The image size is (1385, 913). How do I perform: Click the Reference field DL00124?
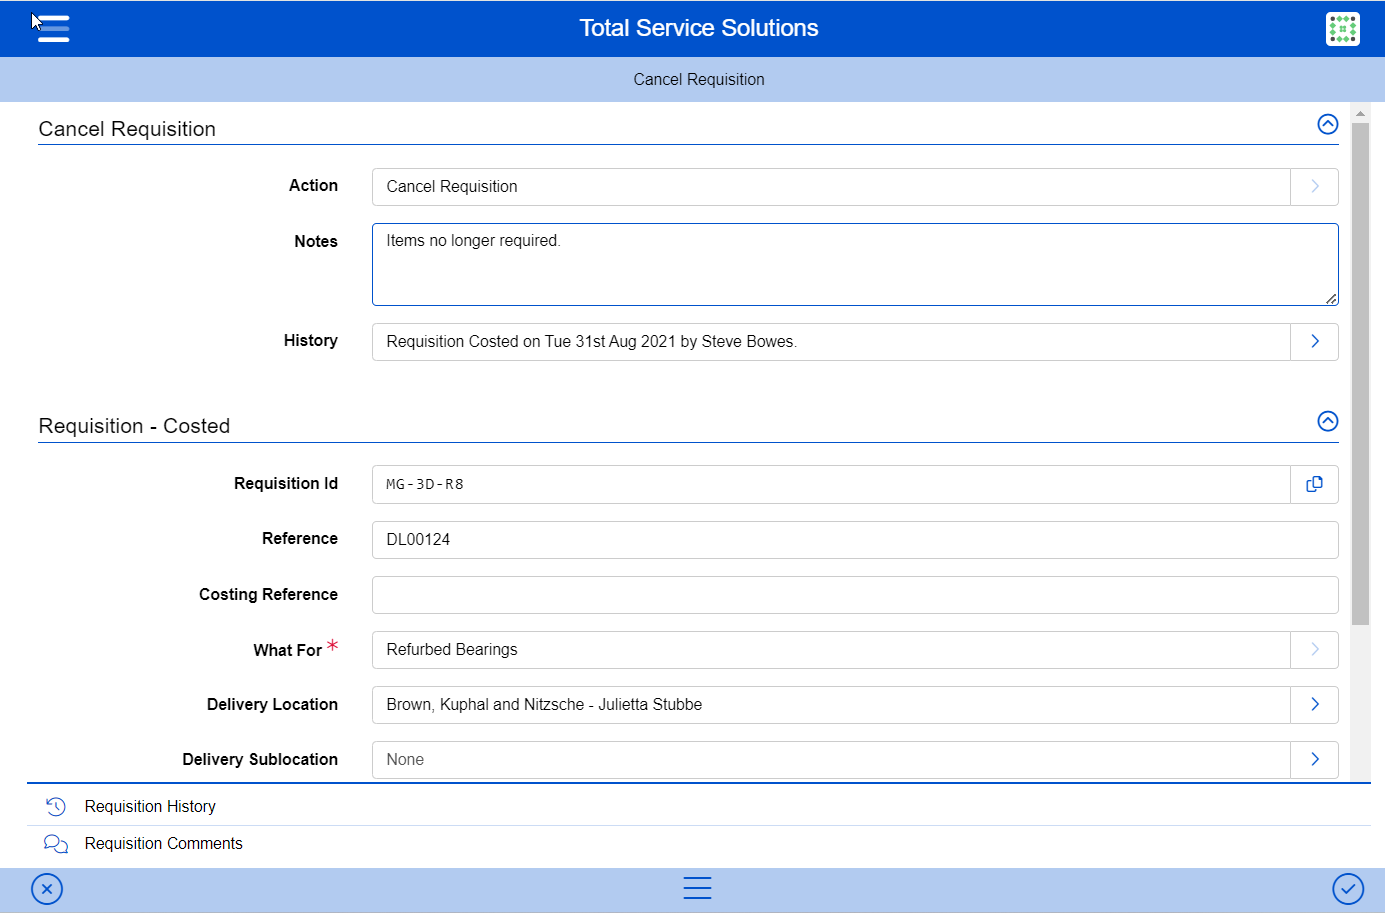pos(855,540)
